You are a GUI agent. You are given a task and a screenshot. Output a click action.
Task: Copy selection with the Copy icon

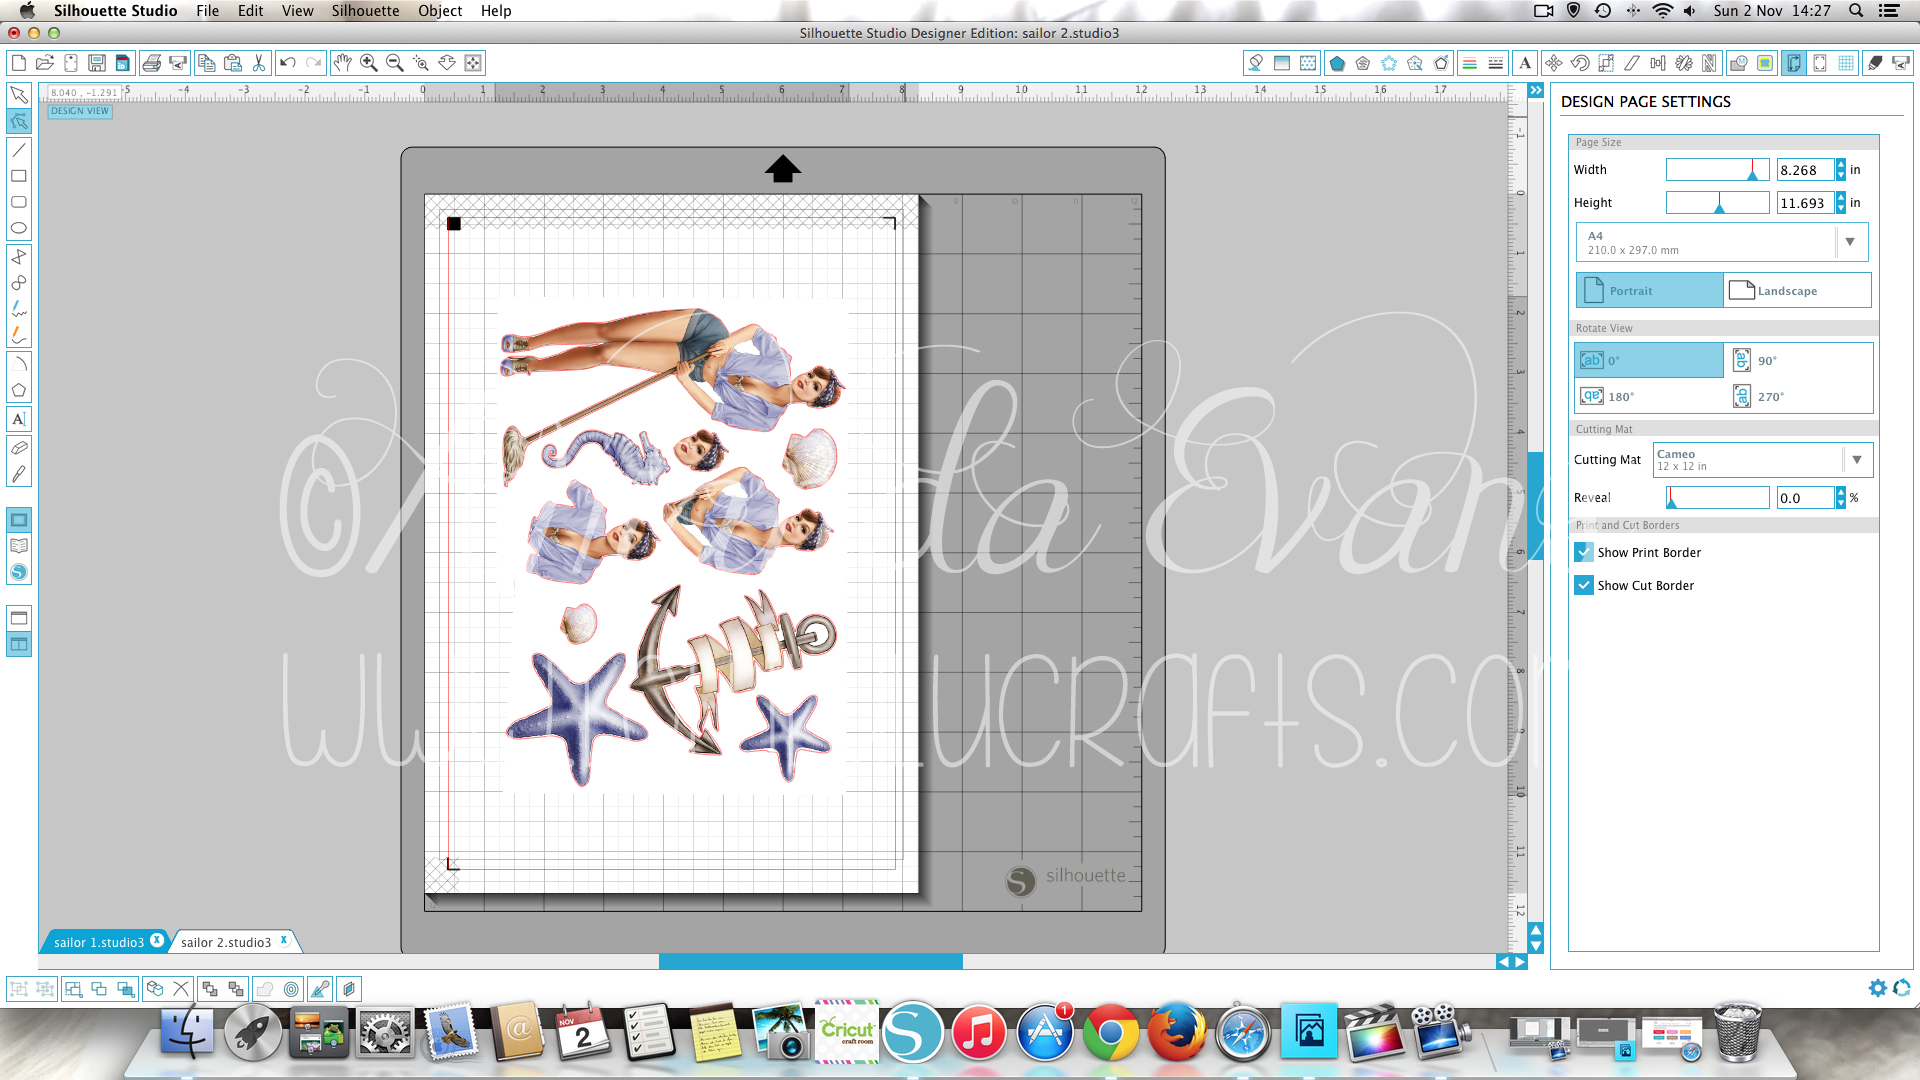[x=207, y=63]
